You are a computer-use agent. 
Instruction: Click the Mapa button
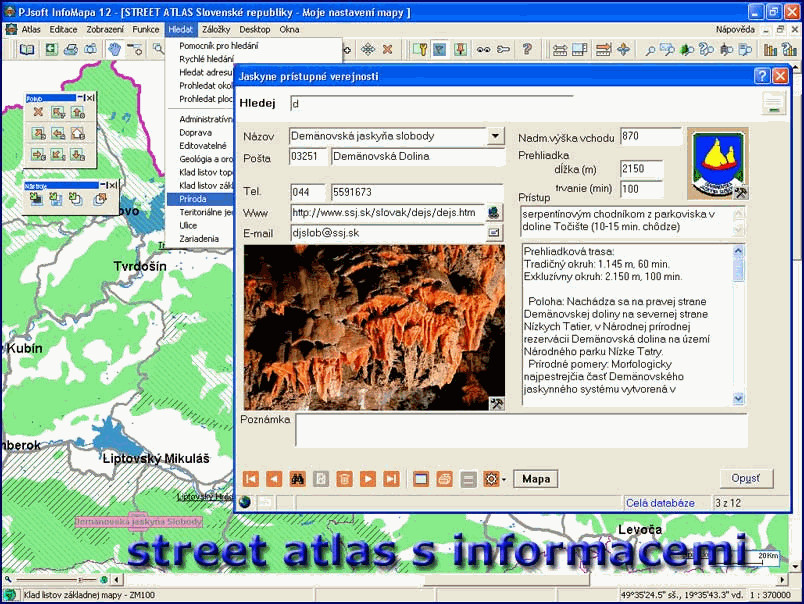tap(536, 479)
